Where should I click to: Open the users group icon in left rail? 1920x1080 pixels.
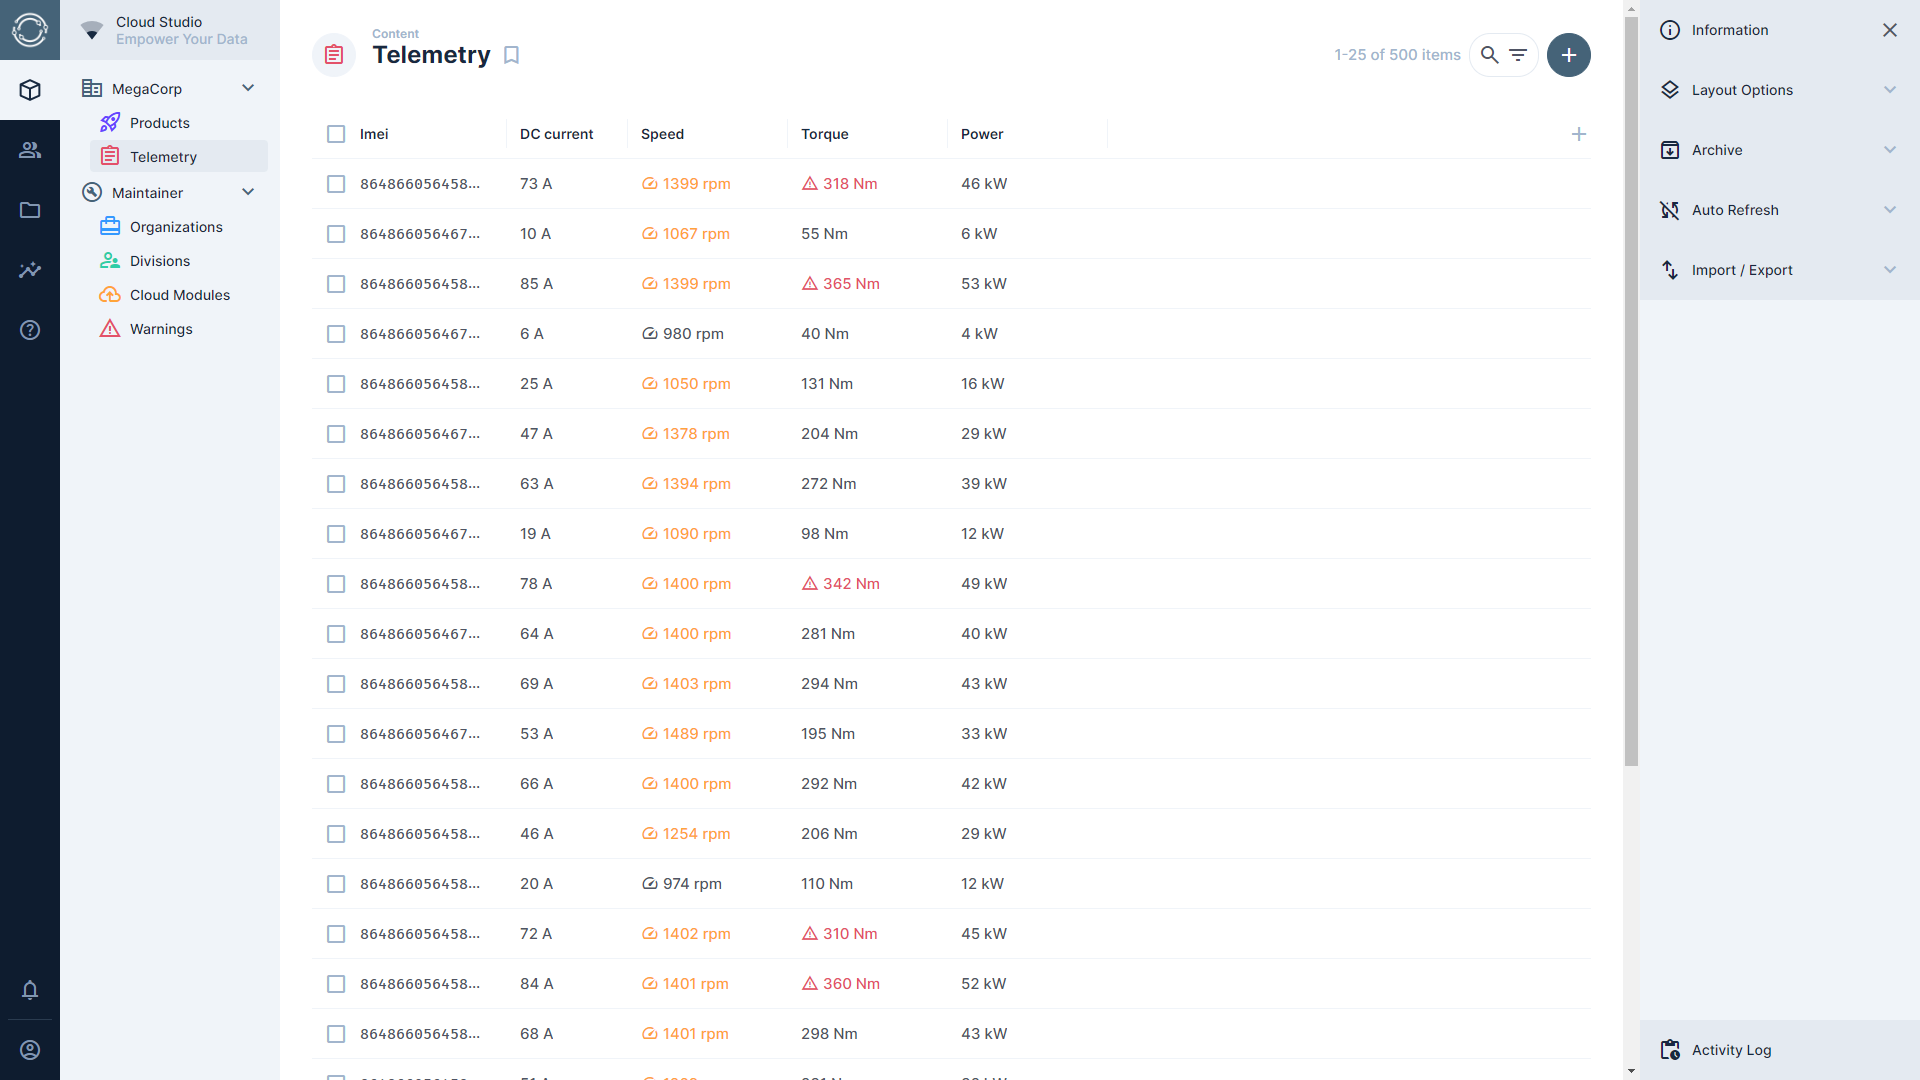(x=30, y=150)
